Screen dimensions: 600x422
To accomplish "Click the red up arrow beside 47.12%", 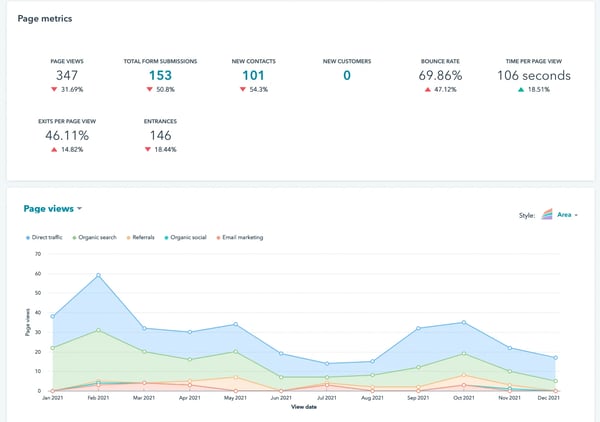I will pos(428,89).
